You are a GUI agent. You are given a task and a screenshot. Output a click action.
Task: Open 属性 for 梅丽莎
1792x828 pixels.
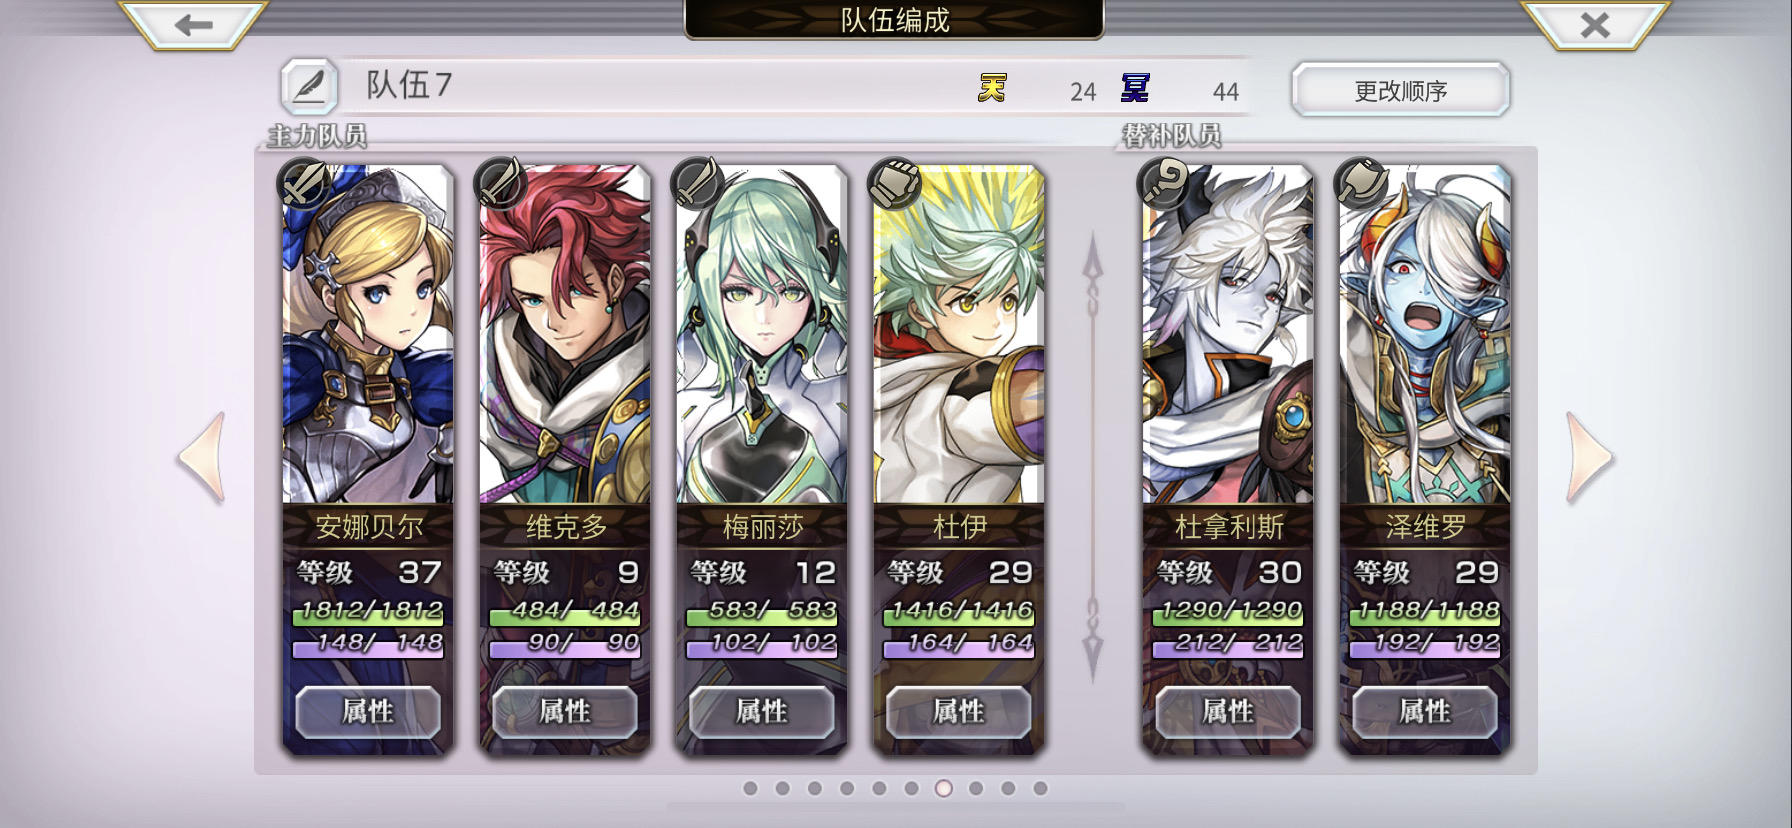[762, 712]
